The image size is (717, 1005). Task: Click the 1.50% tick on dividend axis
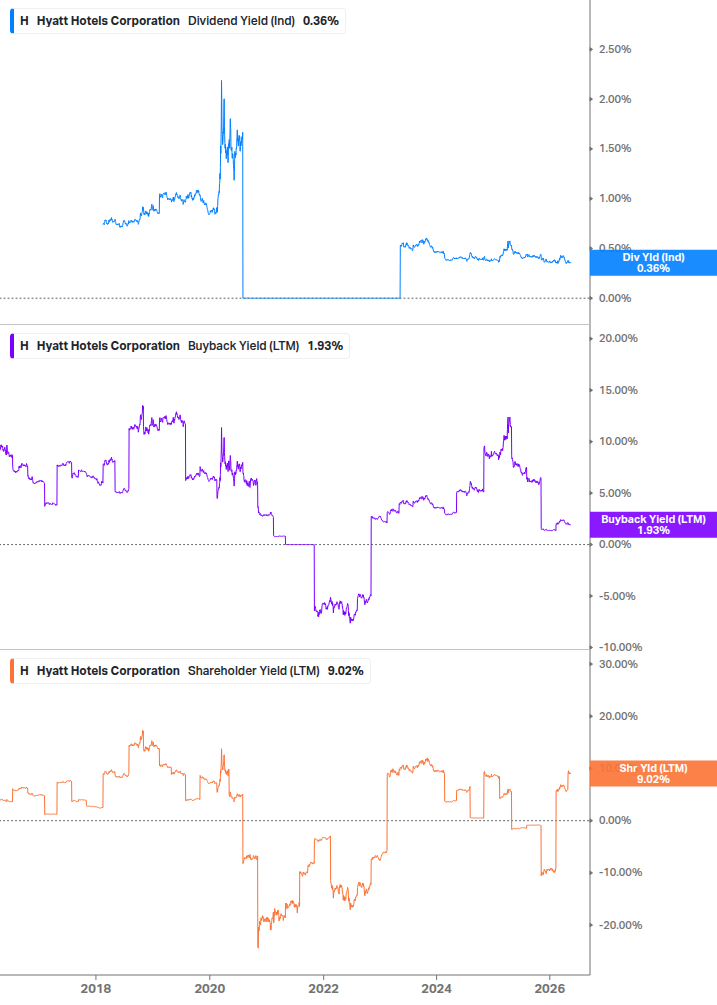(x=614, y=148)
